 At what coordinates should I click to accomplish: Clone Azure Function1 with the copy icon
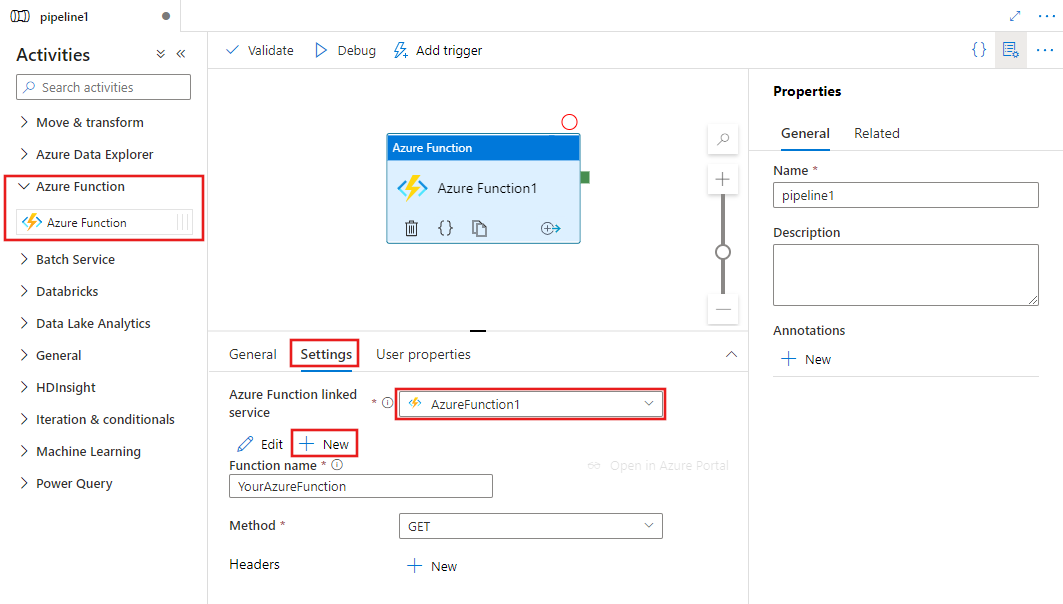point(479,228)
